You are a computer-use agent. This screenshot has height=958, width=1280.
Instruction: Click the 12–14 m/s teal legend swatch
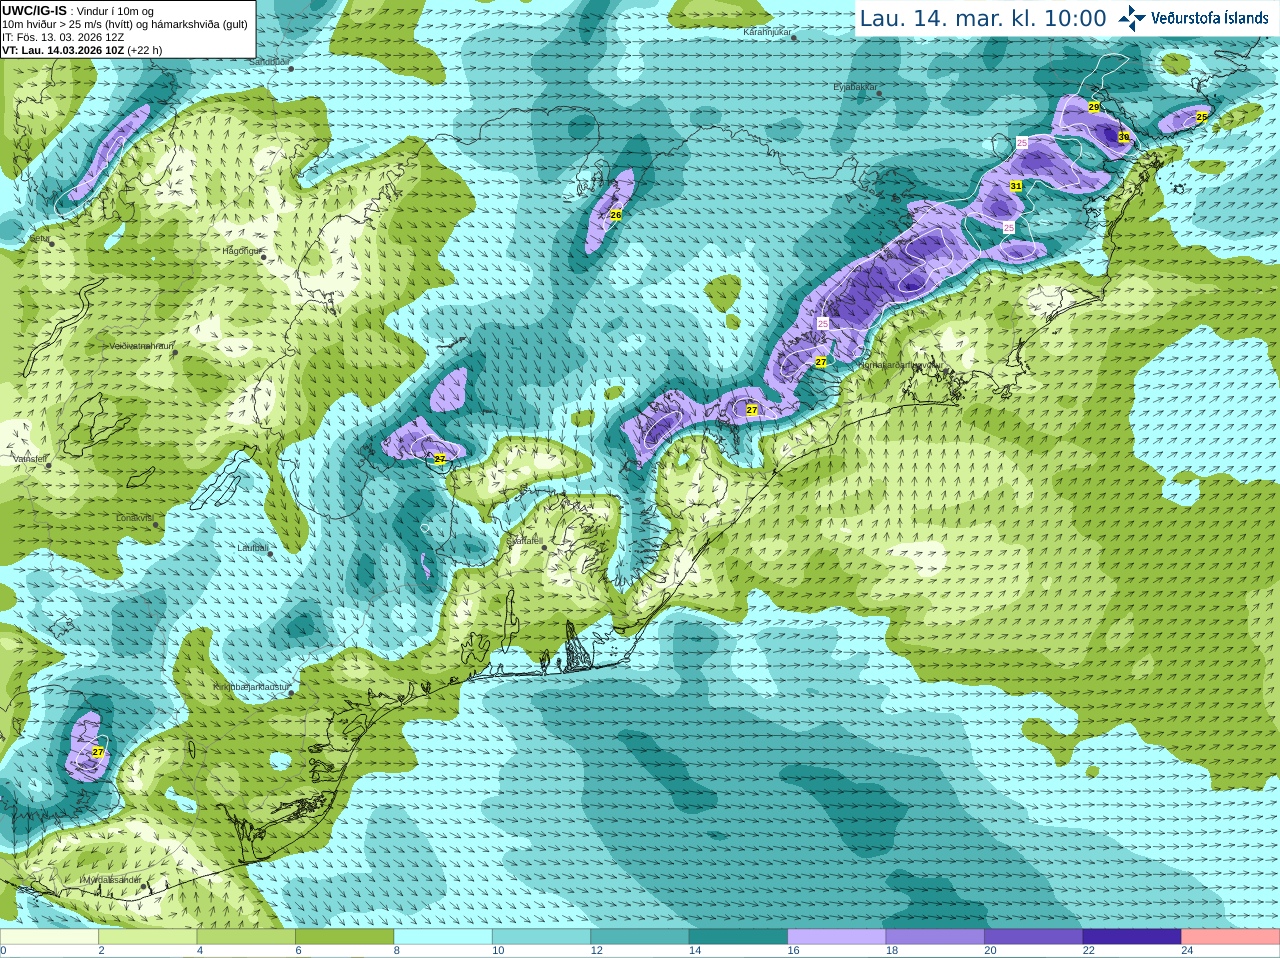coord(640,937)
